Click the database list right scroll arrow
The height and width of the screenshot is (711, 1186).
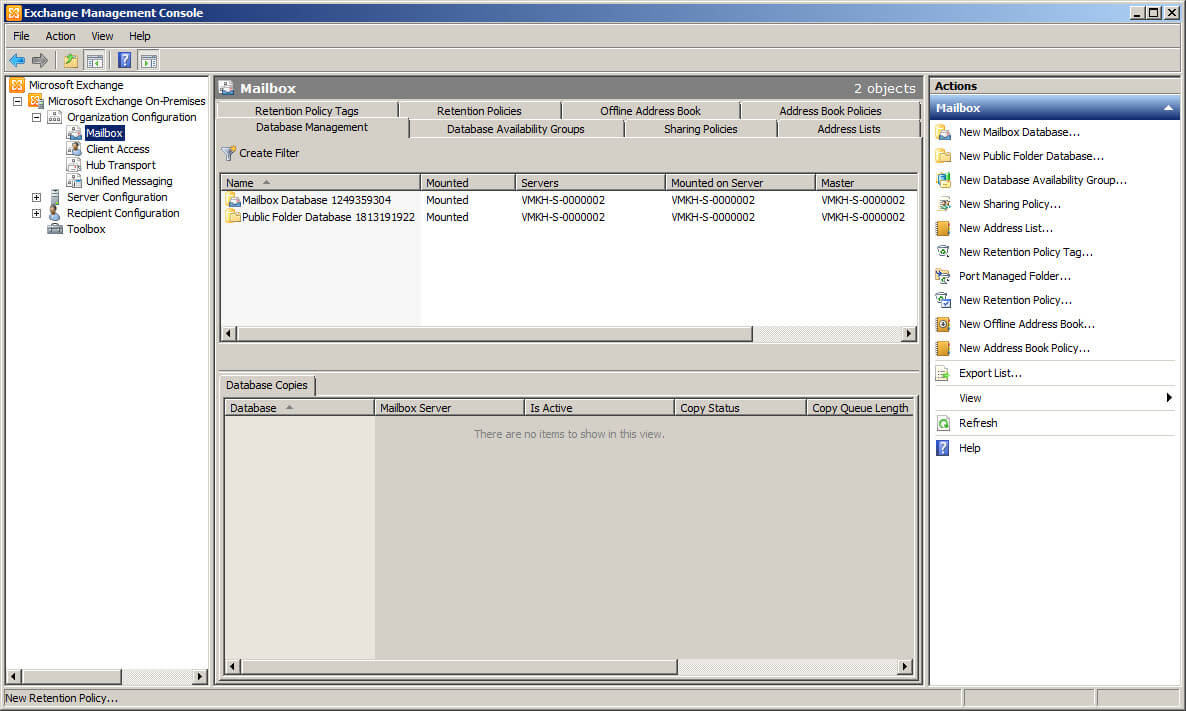(x=909, y=334)
